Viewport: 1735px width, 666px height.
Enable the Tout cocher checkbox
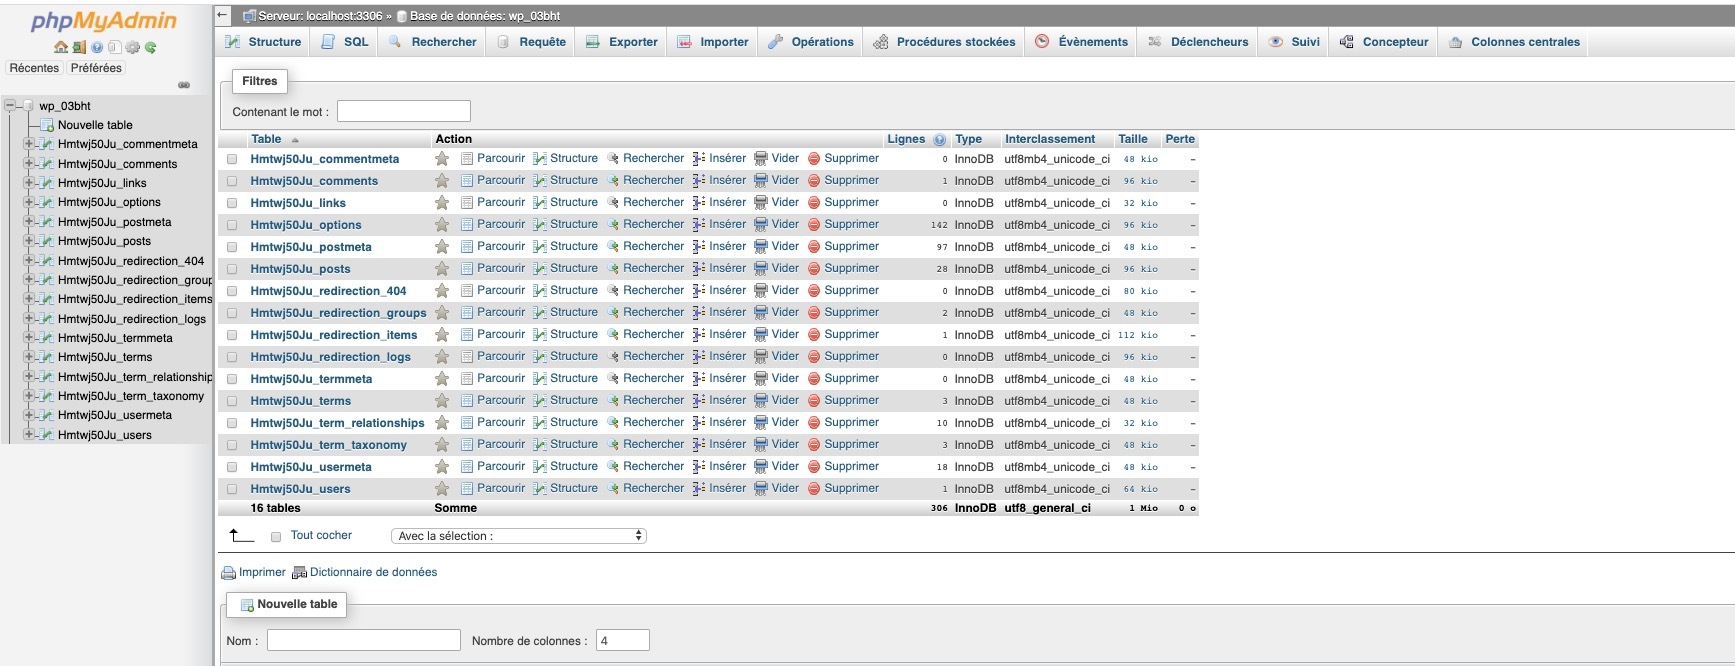point(276,537)
